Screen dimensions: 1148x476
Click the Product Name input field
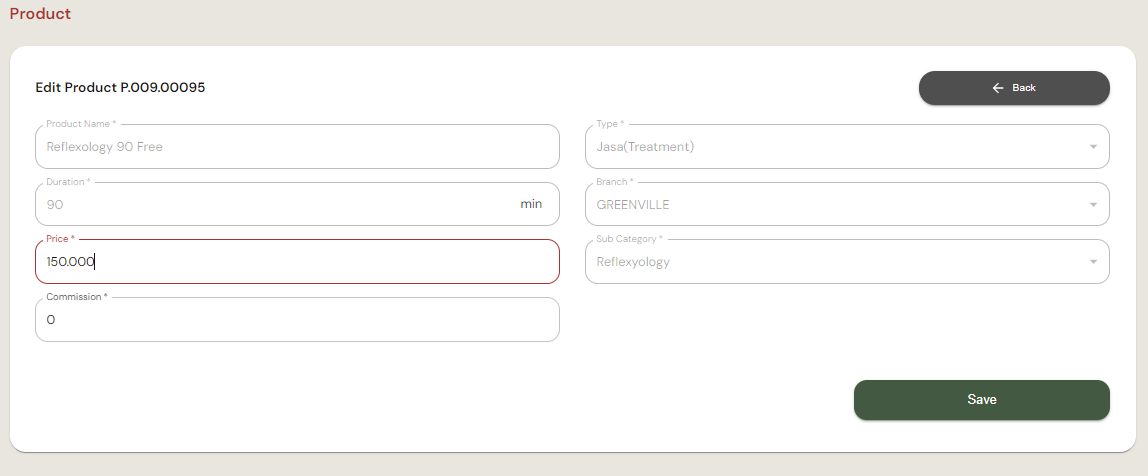[297, 147]
